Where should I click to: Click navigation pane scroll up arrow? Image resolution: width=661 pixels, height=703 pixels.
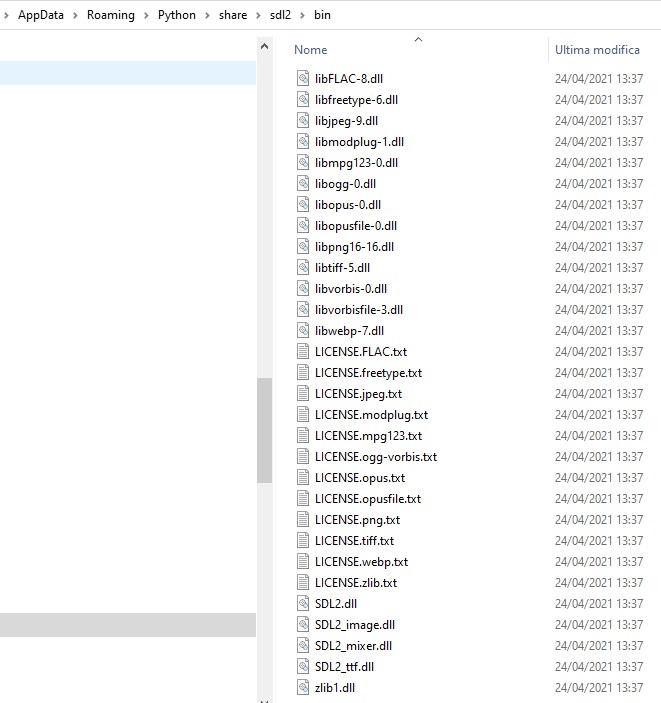[265, 46]
